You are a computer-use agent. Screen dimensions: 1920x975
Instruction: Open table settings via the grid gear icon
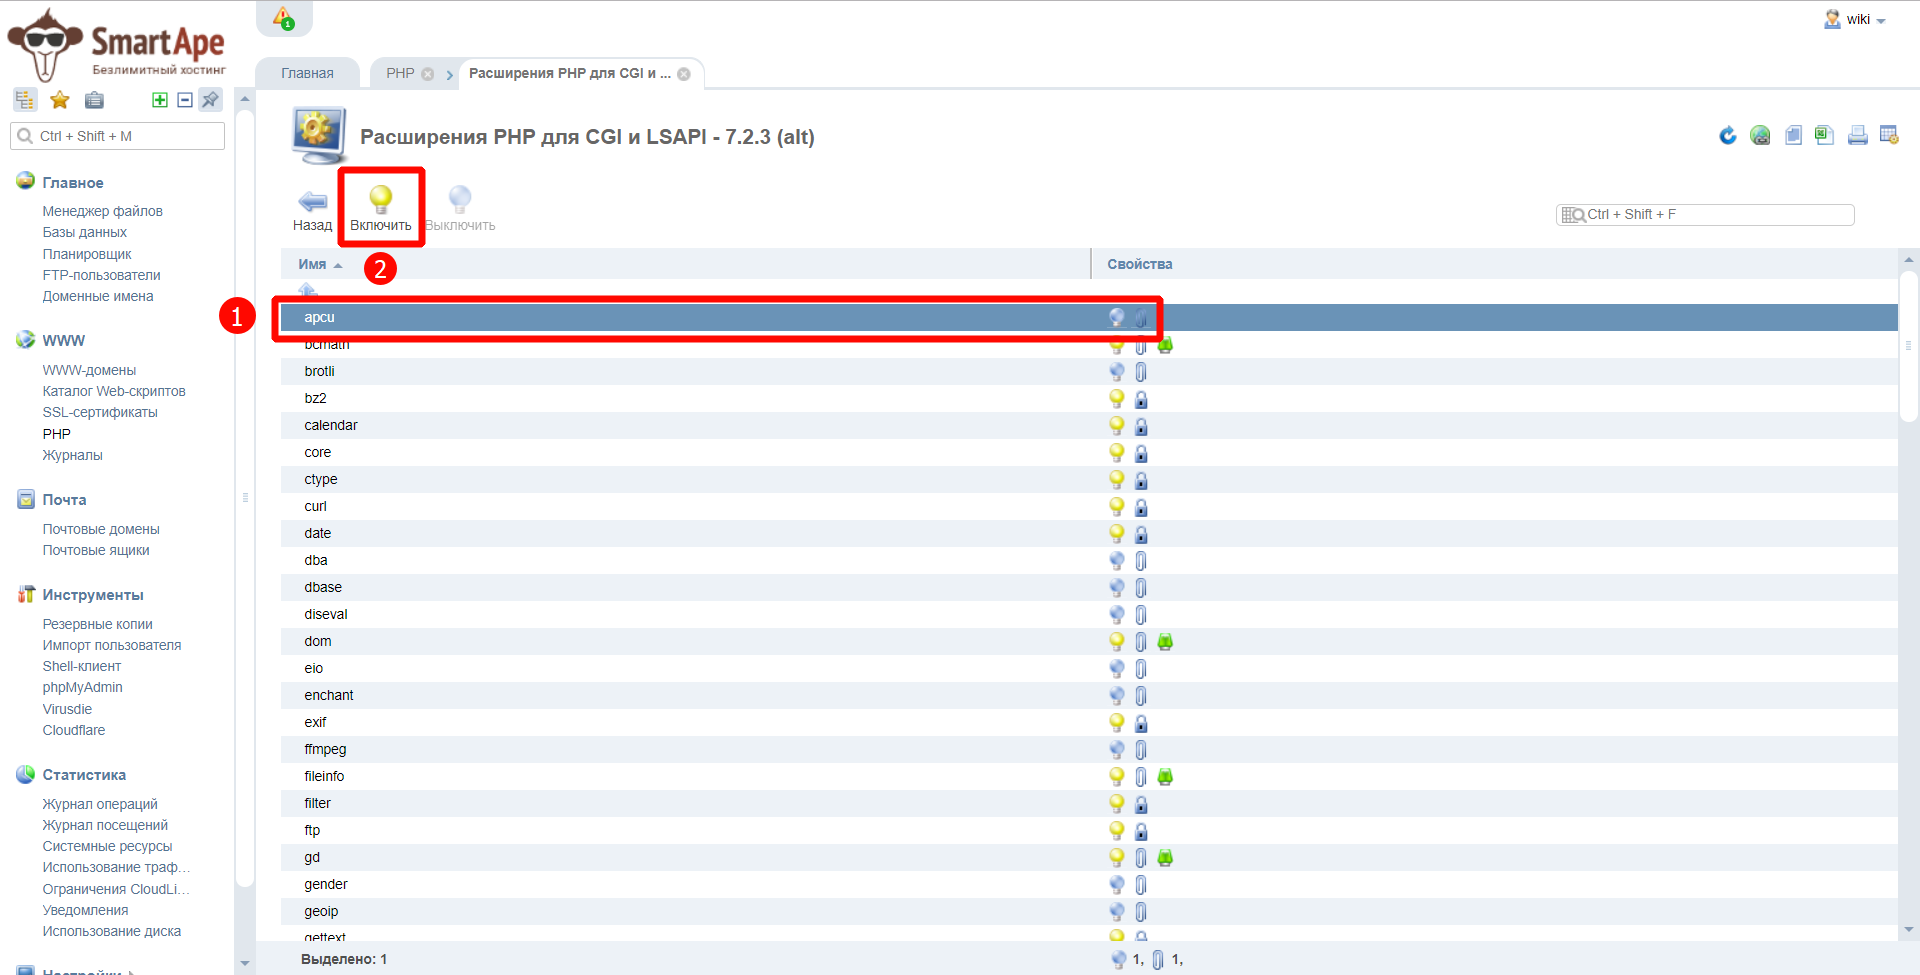tap(1889, 136)
